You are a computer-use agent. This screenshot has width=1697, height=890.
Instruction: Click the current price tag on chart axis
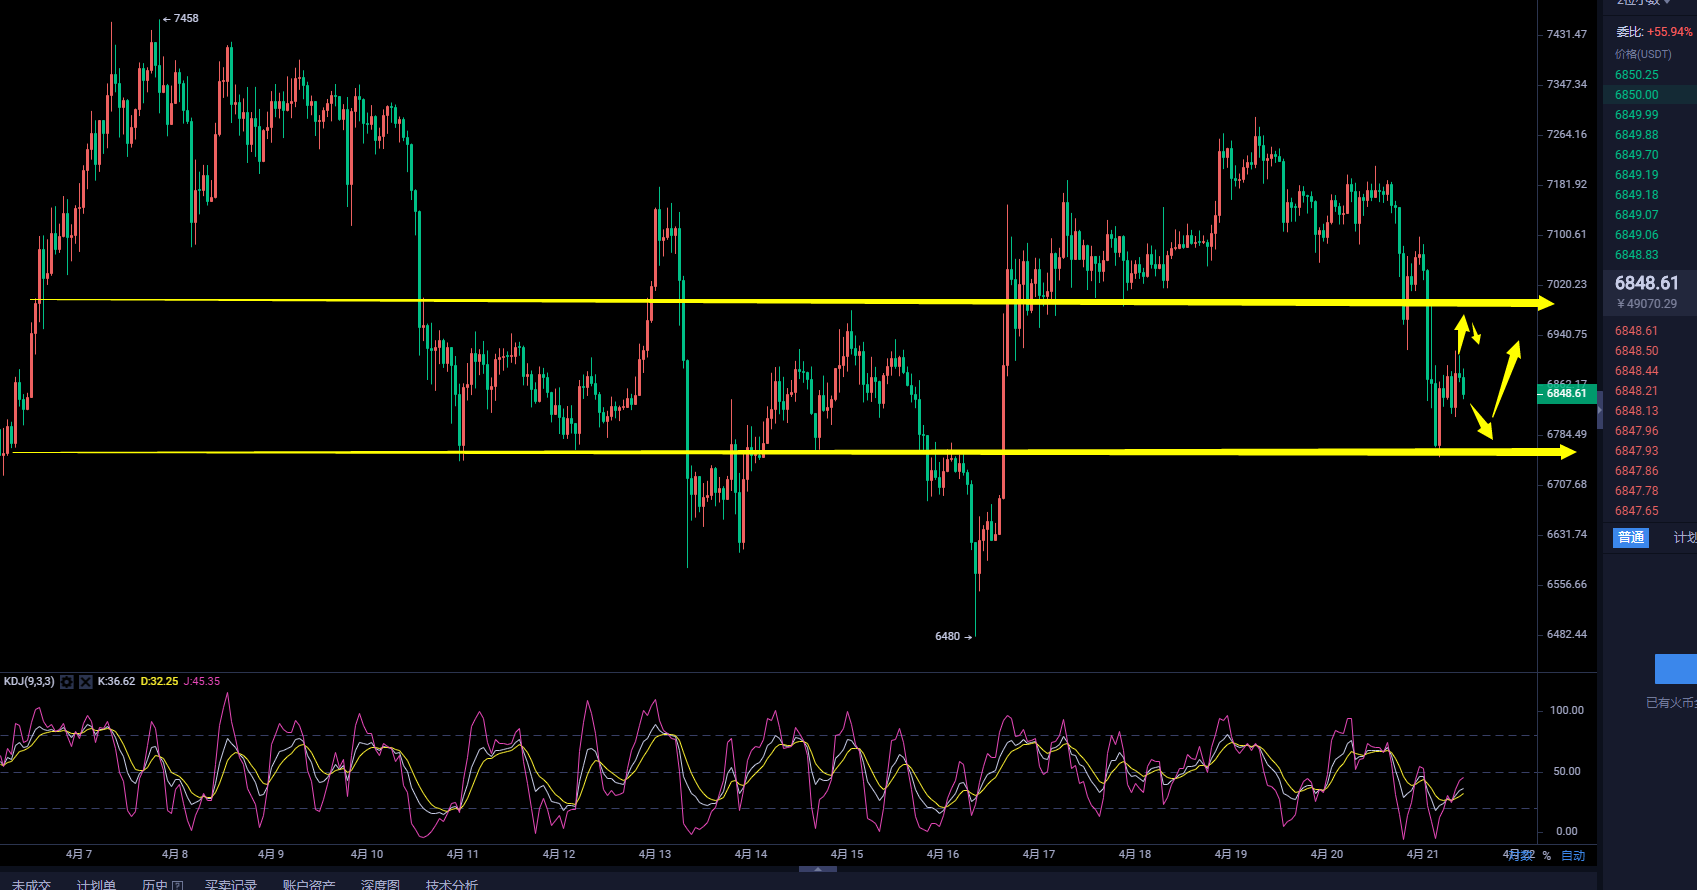pos(1567,393)
